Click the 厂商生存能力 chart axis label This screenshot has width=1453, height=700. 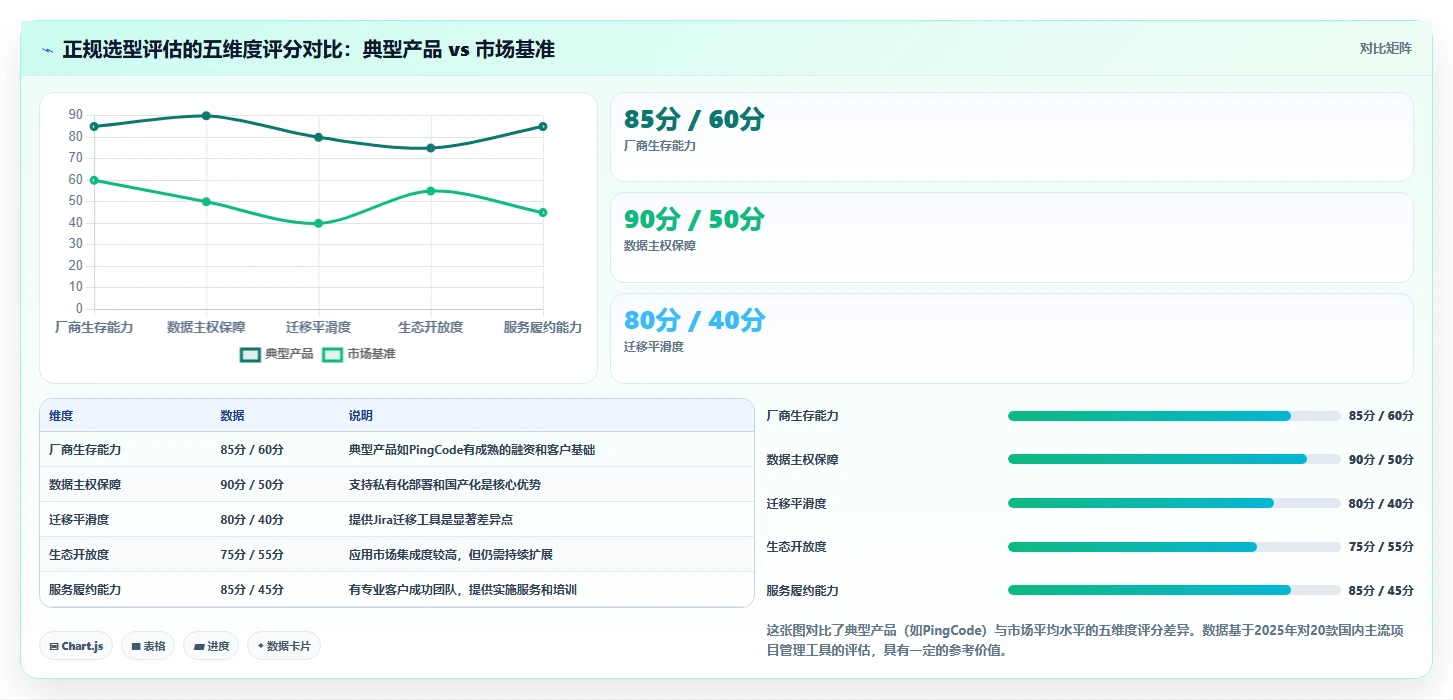(94, 327)
